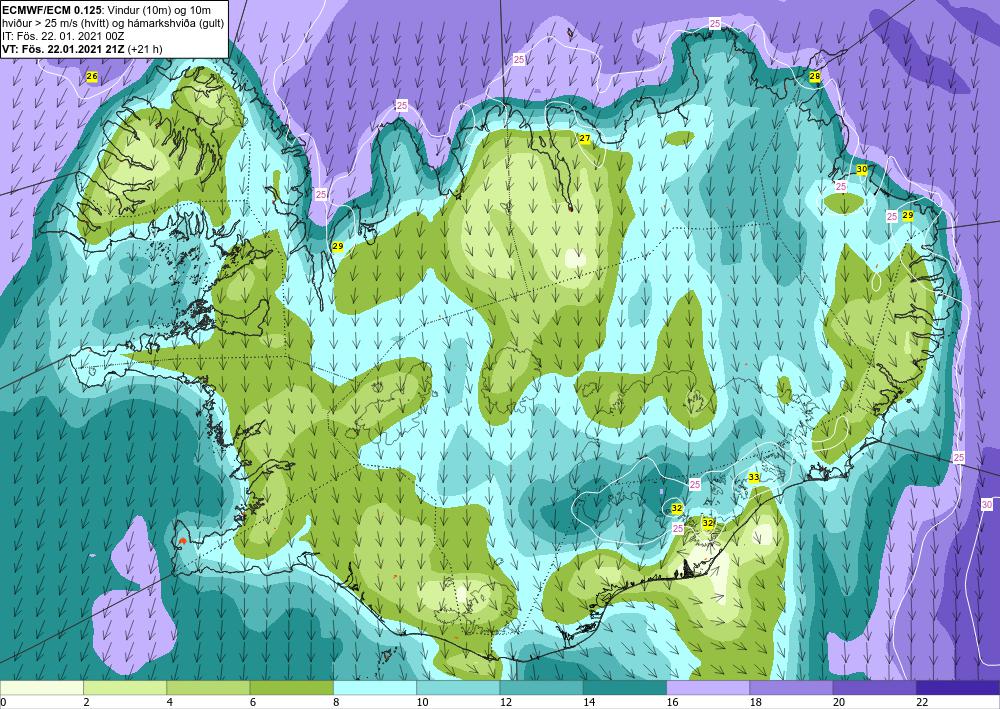Click the legend scale value 22
The image size is (1000, 709).
(922, 702)
